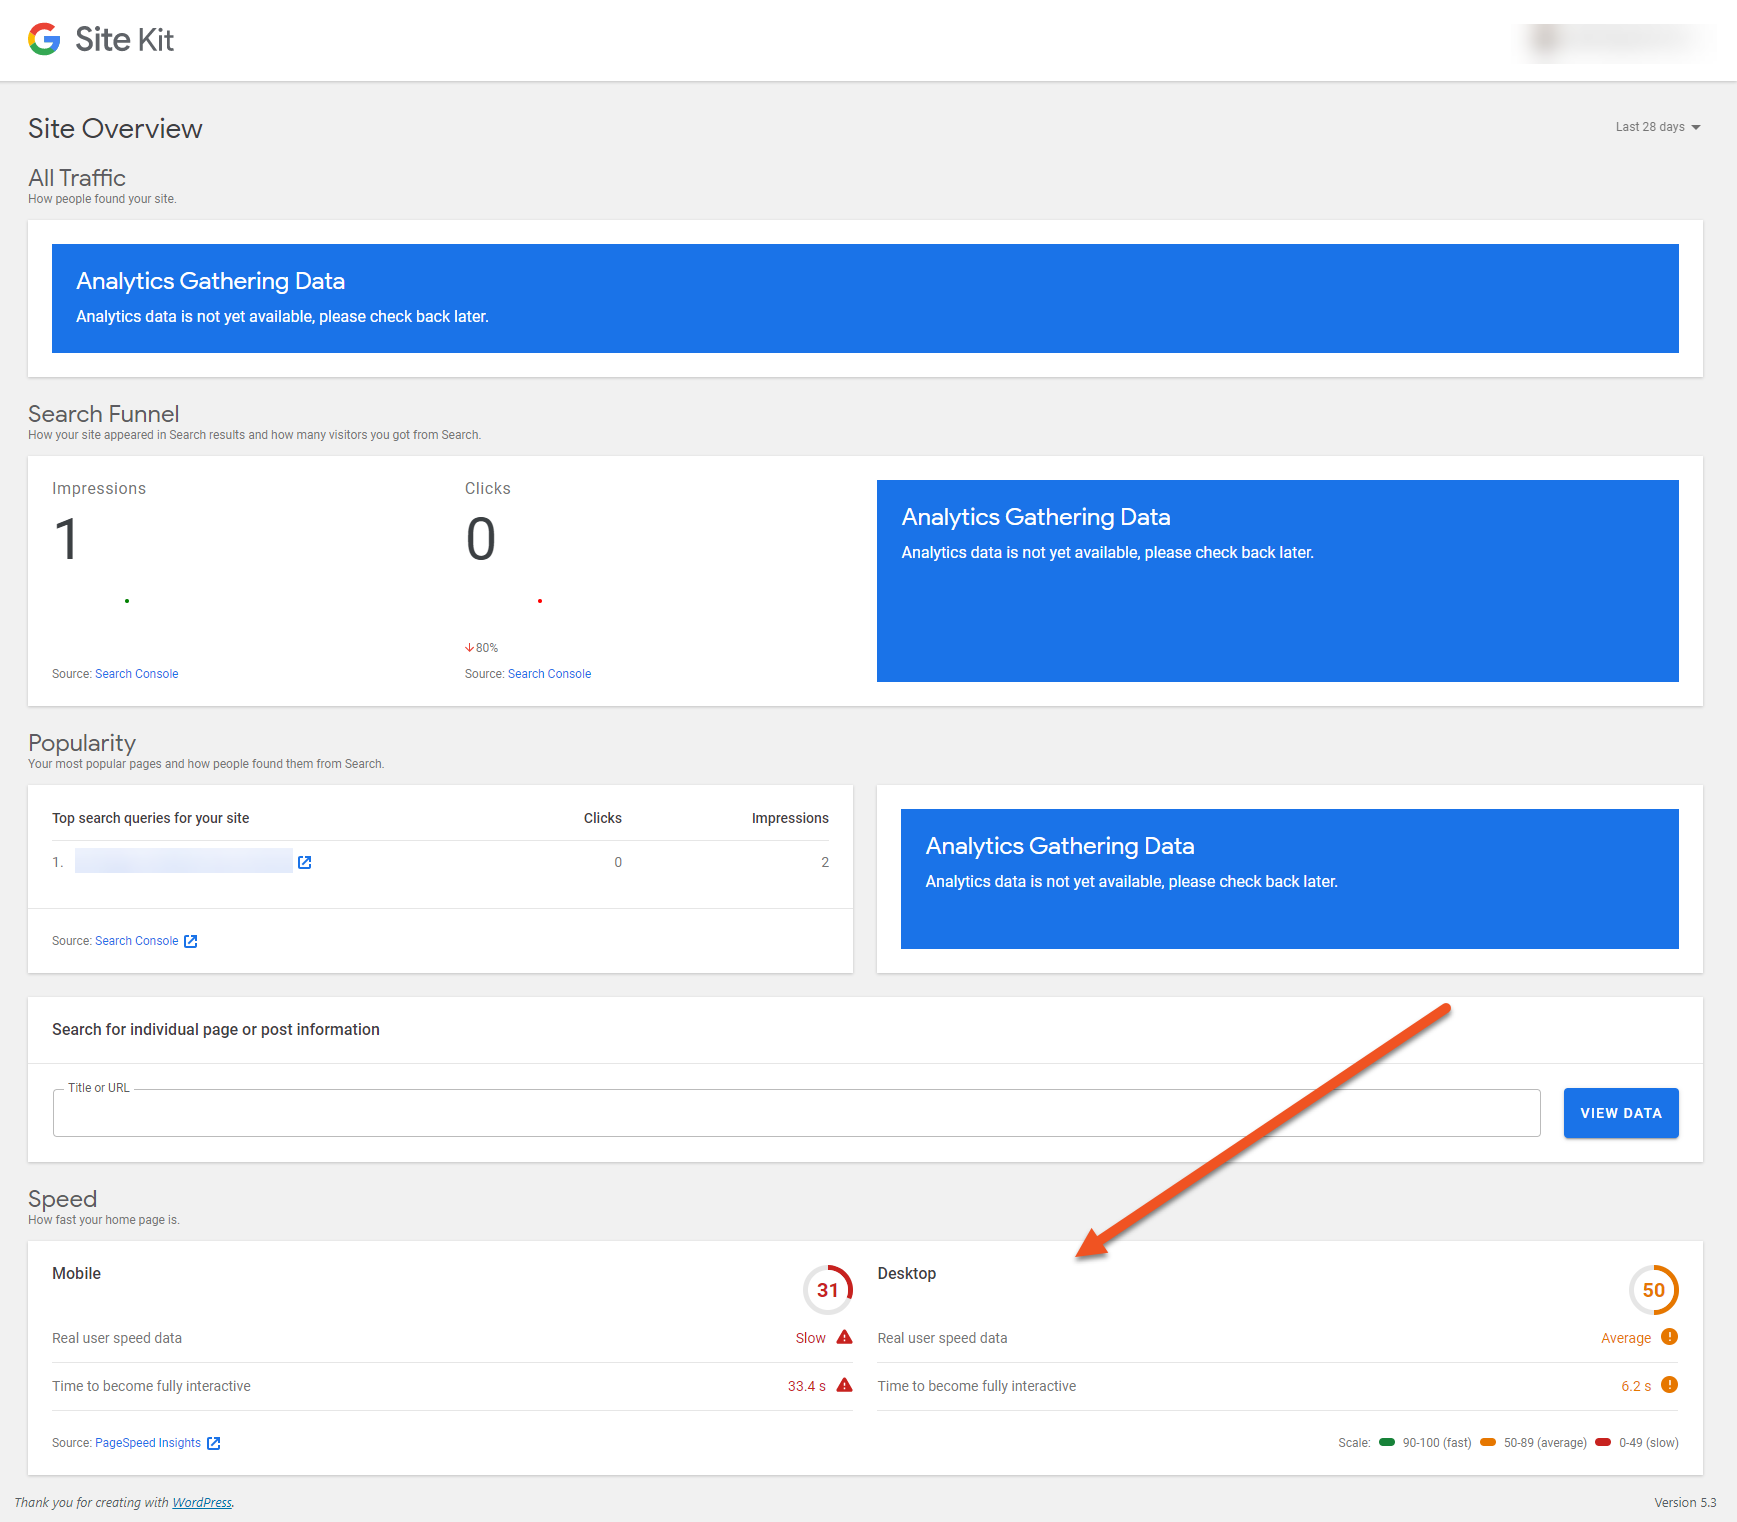Click the Google Site Kit logo

coord(101,40)
